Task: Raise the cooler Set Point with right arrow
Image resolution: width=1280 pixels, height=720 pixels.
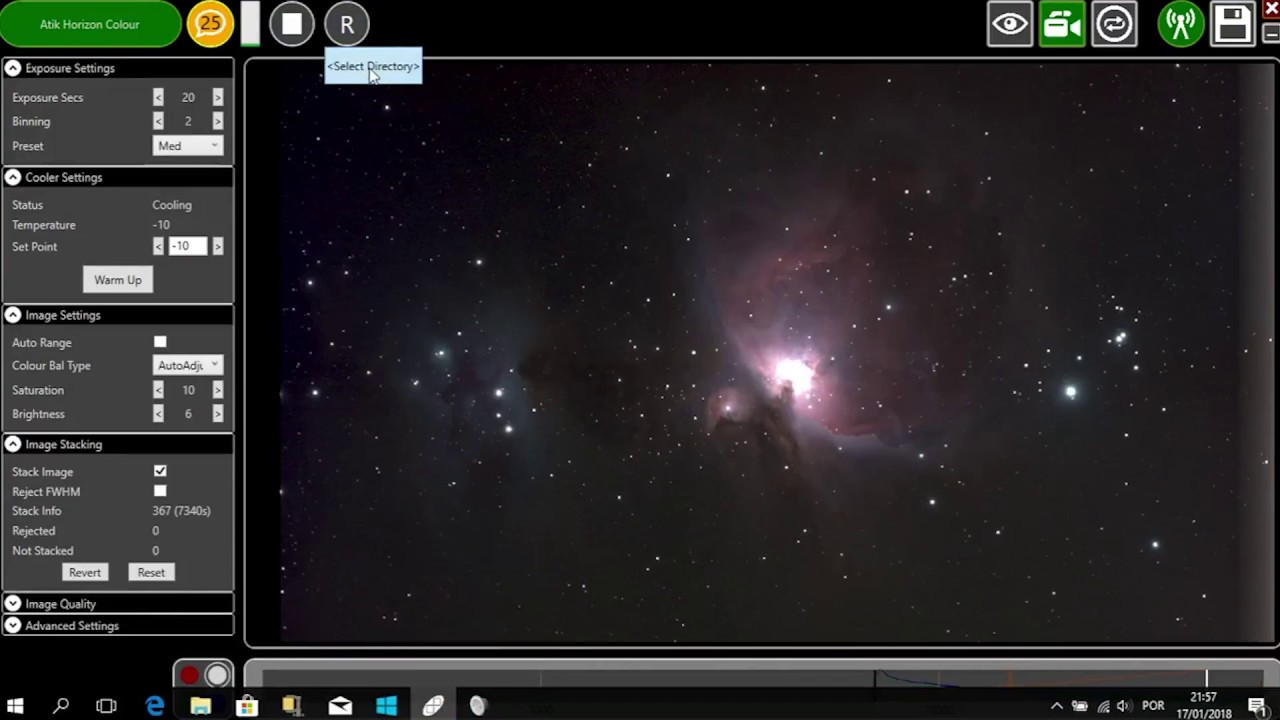Action: click(218, 246)
